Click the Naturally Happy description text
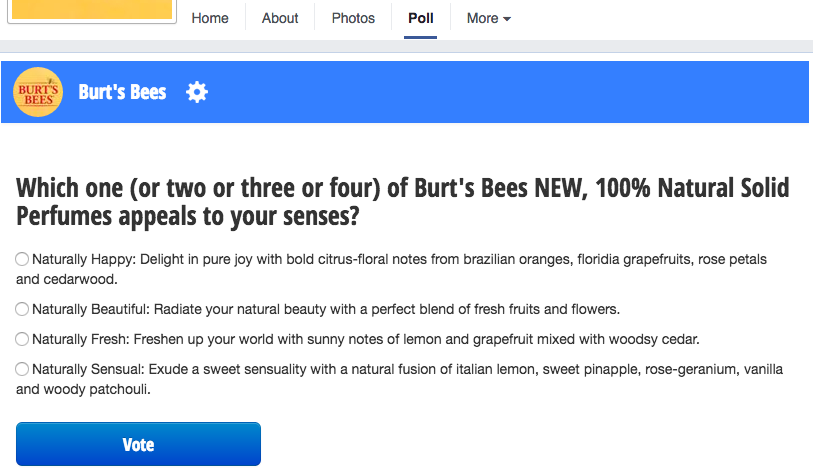The height and width of the screenshot is (470, 813). click(x=391, y=269)
